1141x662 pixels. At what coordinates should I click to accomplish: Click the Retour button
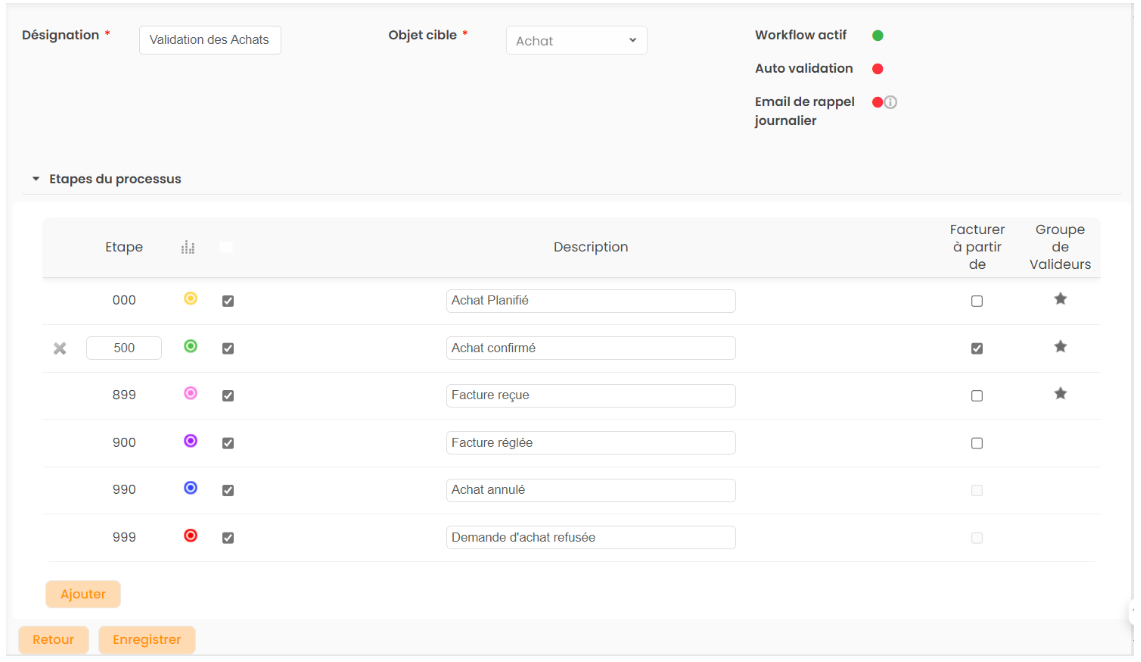pyautogui.click(x=53, y=640)
